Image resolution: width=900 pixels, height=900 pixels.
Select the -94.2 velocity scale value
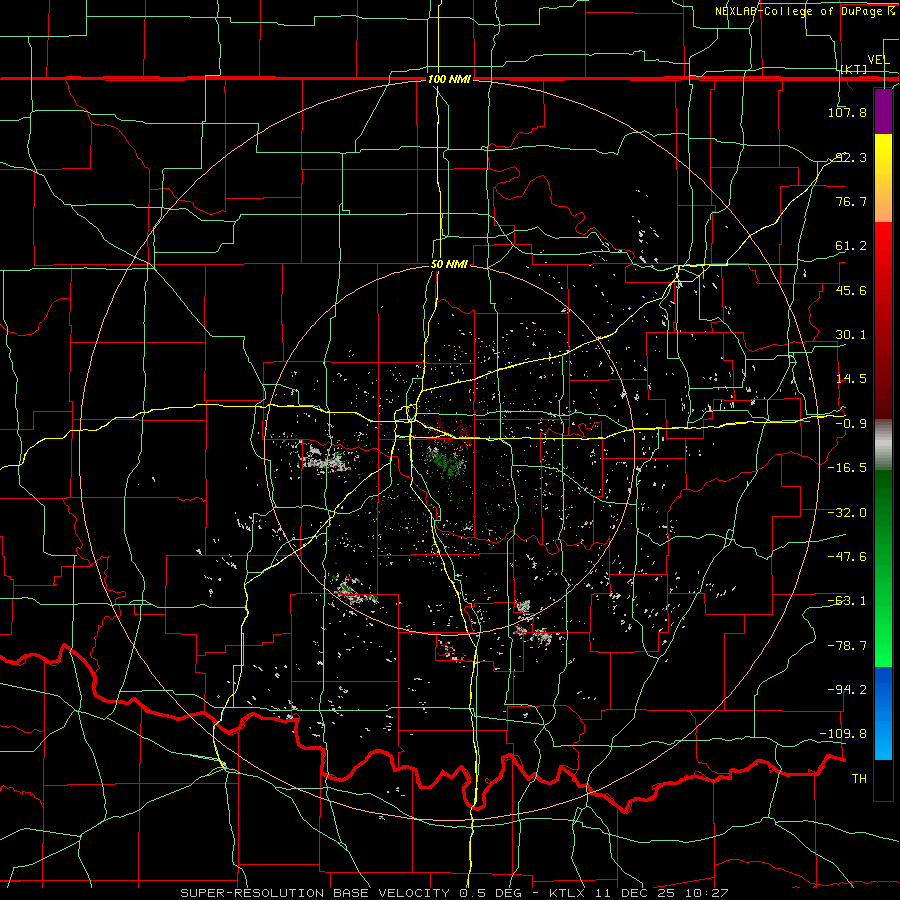[847, 690]
